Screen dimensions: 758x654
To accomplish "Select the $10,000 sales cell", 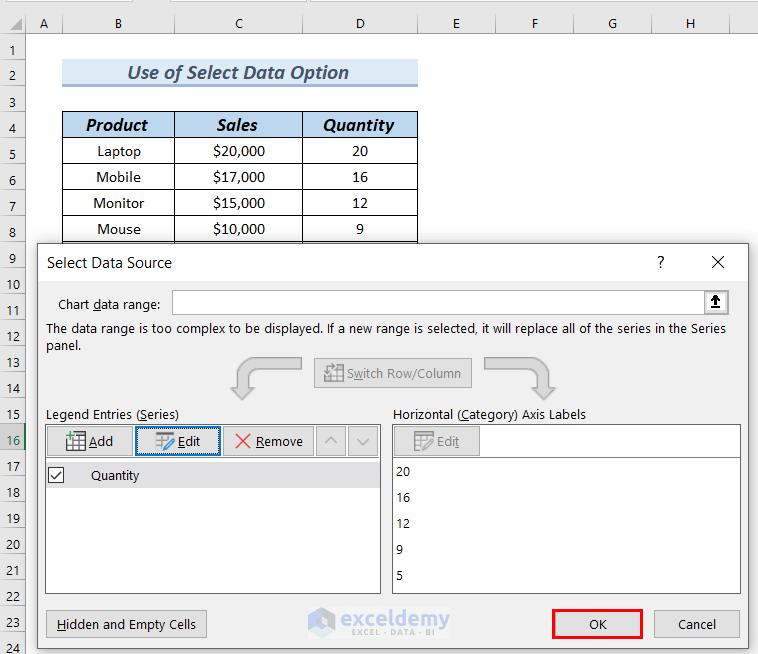I will 238,229.
